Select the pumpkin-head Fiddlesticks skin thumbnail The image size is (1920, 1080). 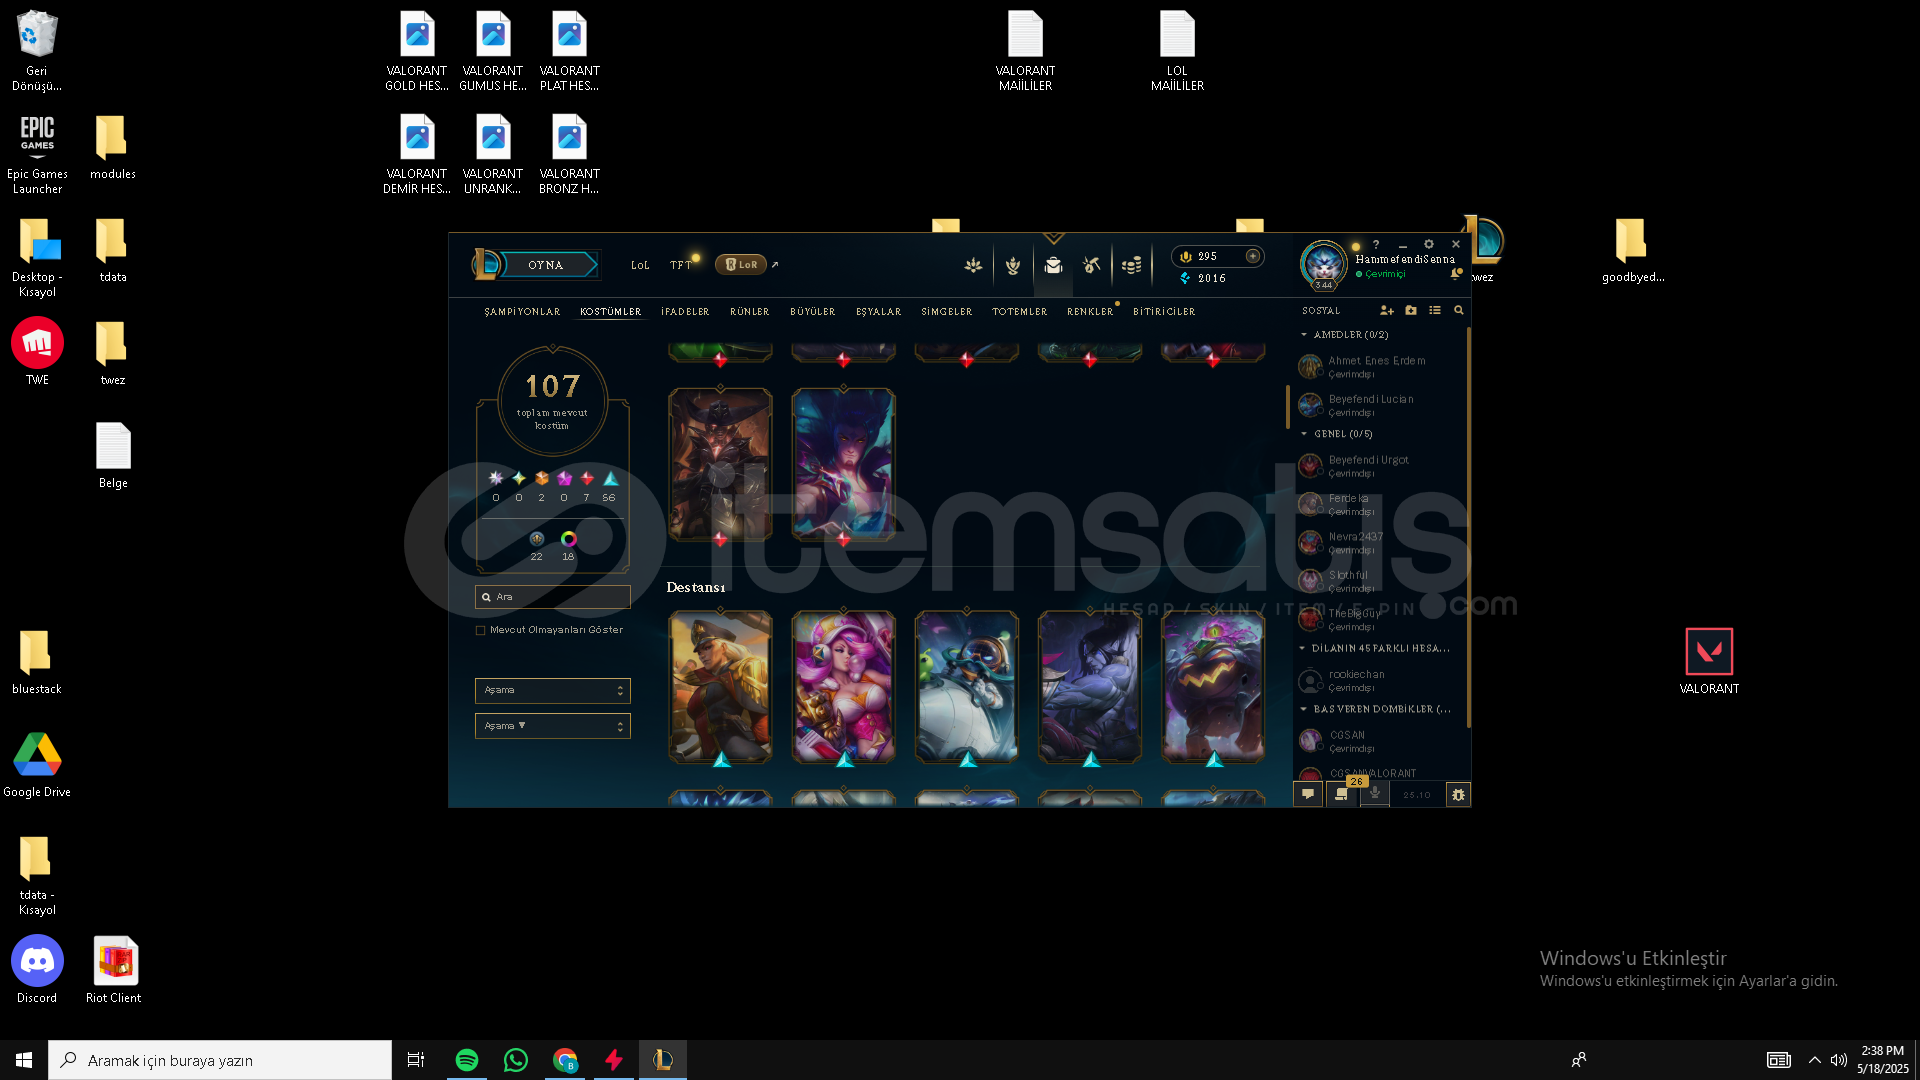click(x=1213, y=688)
